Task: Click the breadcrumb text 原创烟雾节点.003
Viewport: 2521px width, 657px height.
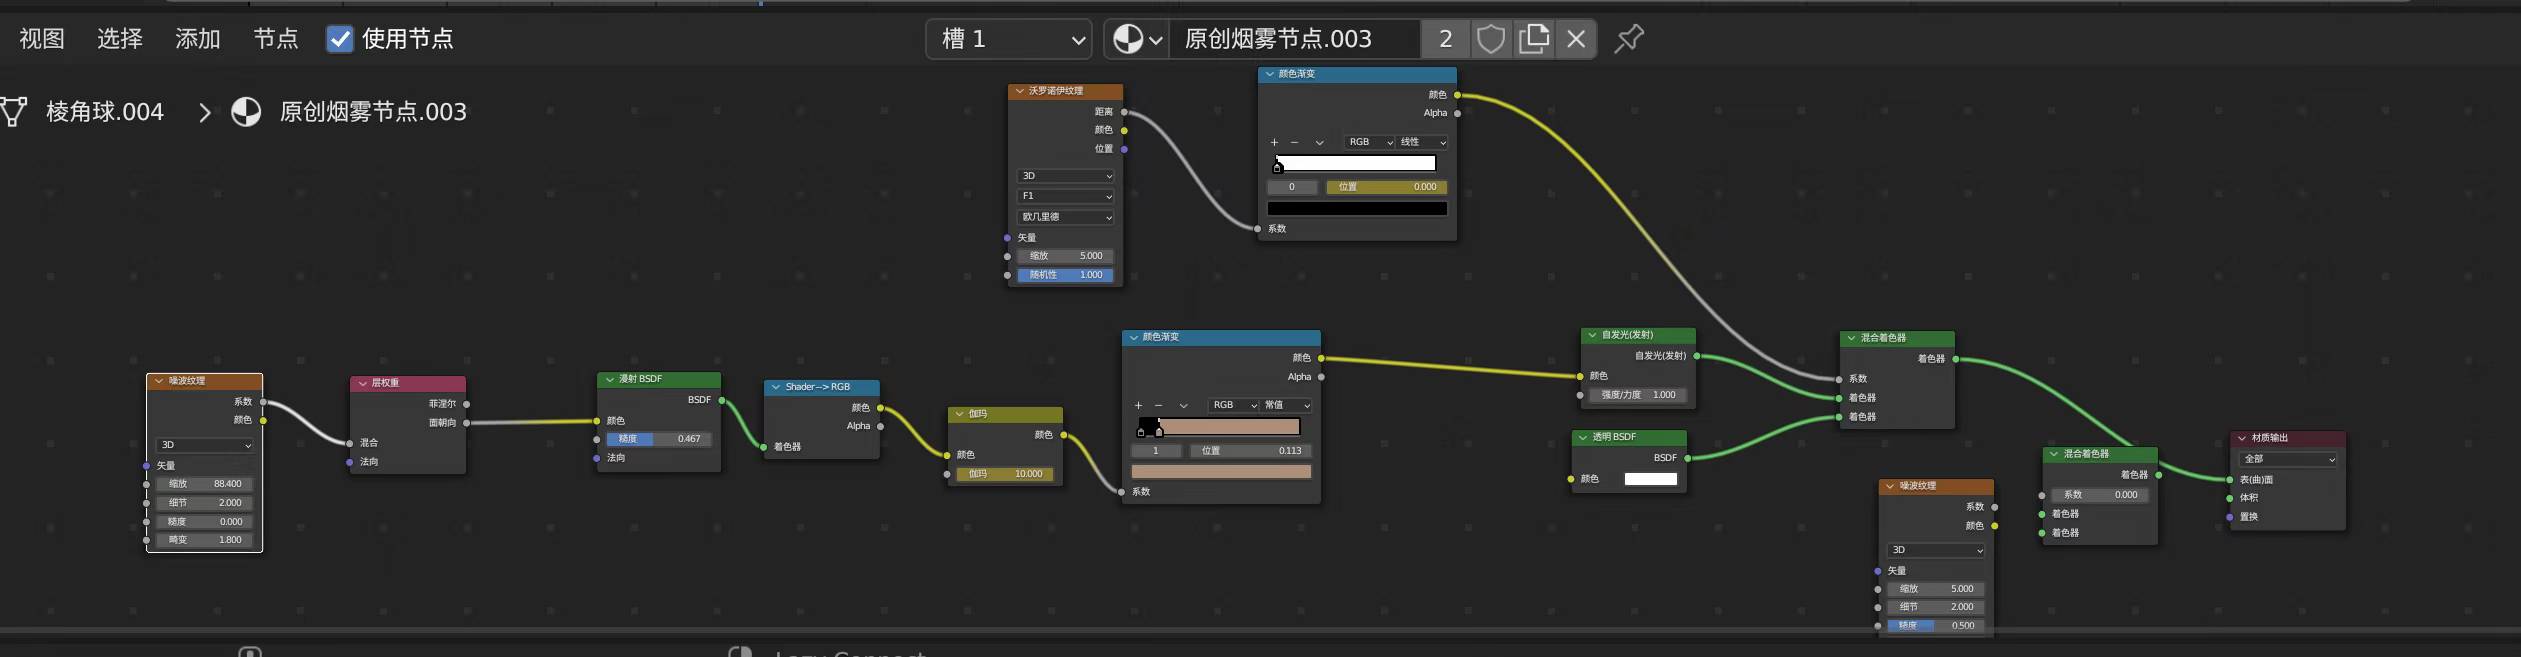Action: point(373,112)
